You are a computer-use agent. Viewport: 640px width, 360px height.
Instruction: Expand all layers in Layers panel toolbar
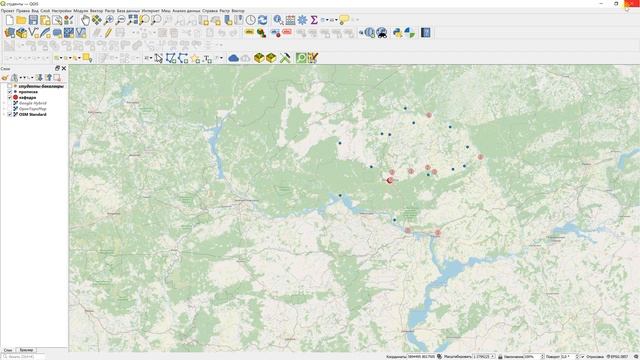pyautogui.click(x=39, y=77)
